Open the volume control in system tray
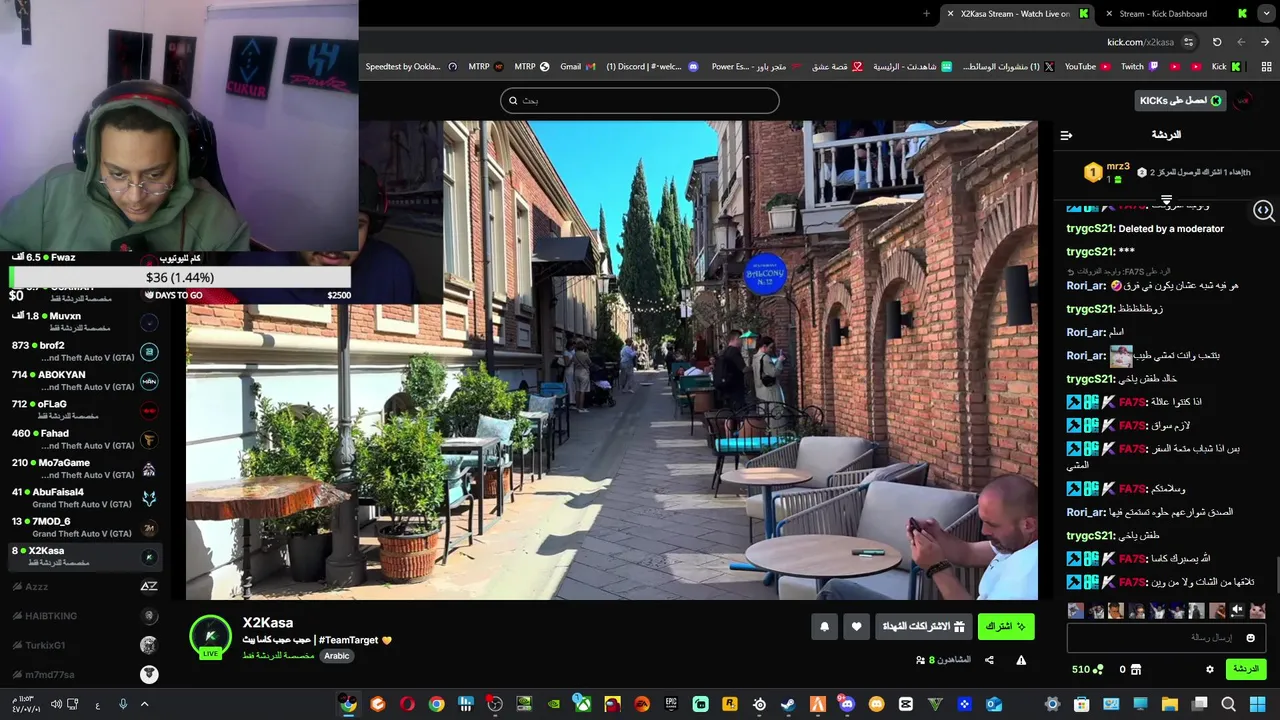 pyautogui.click(x=56, y=704)
